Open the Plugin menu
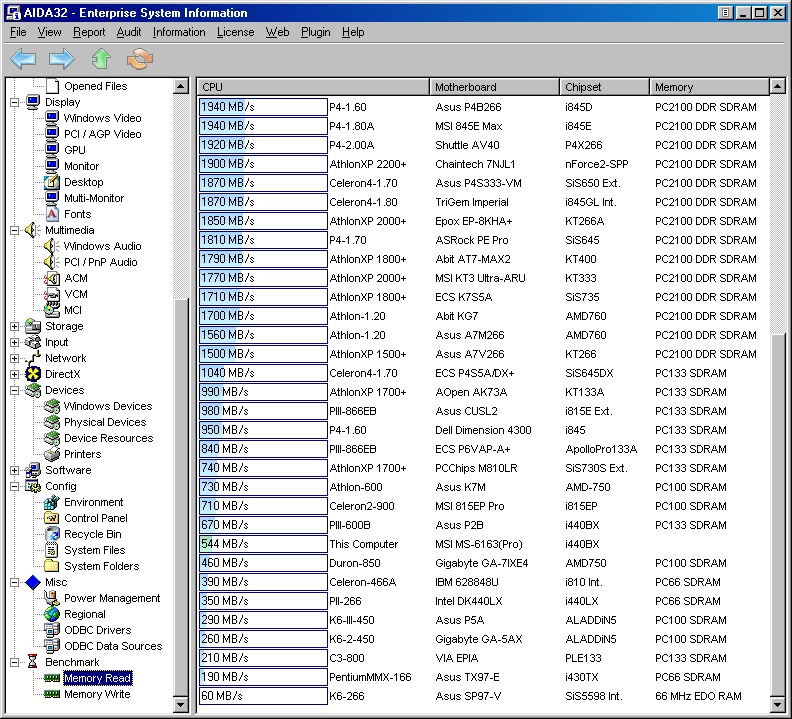This screenshot has width=792, height=719. coord(315,32)
